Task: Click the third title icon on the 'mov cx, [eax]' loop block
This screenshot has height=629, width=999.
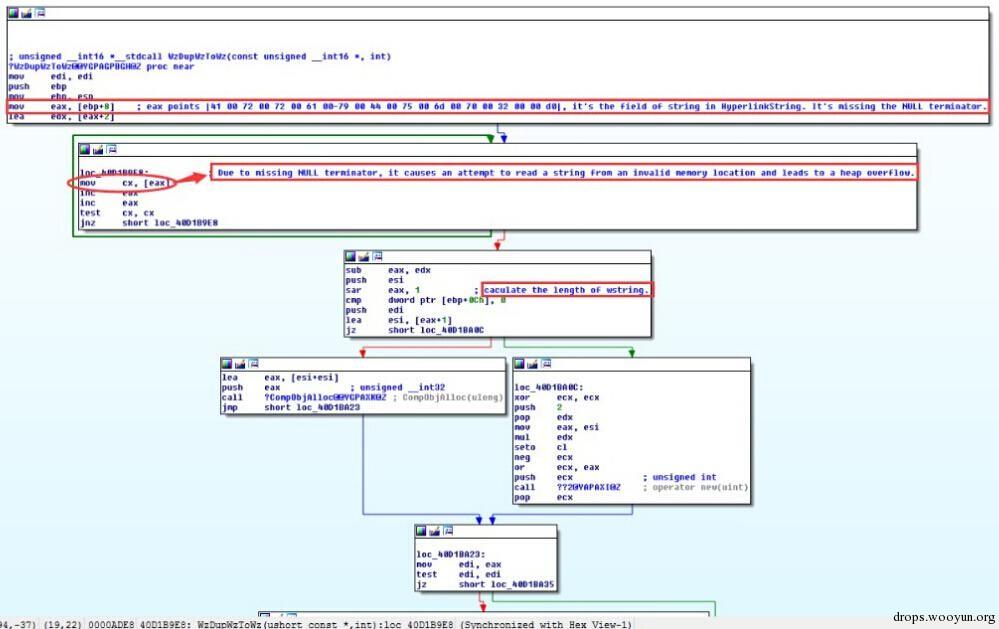Action: 111,149
